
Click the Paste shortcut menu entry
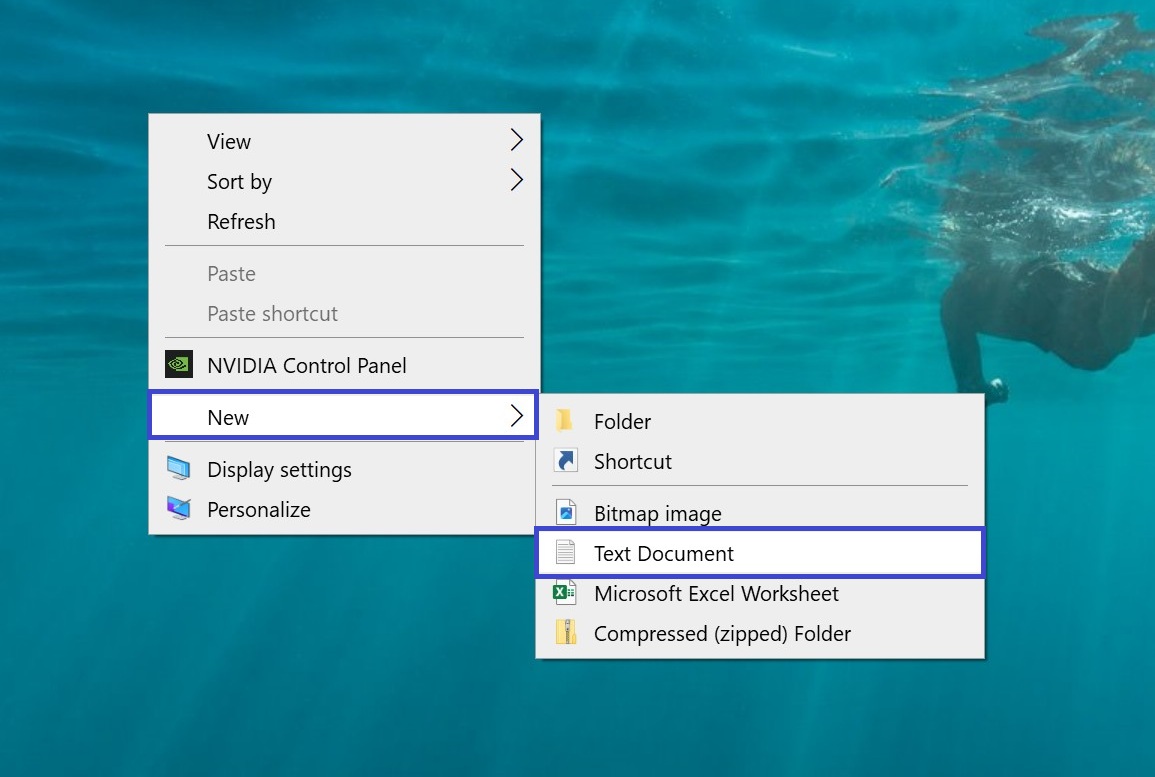click(x=272, y=314)
